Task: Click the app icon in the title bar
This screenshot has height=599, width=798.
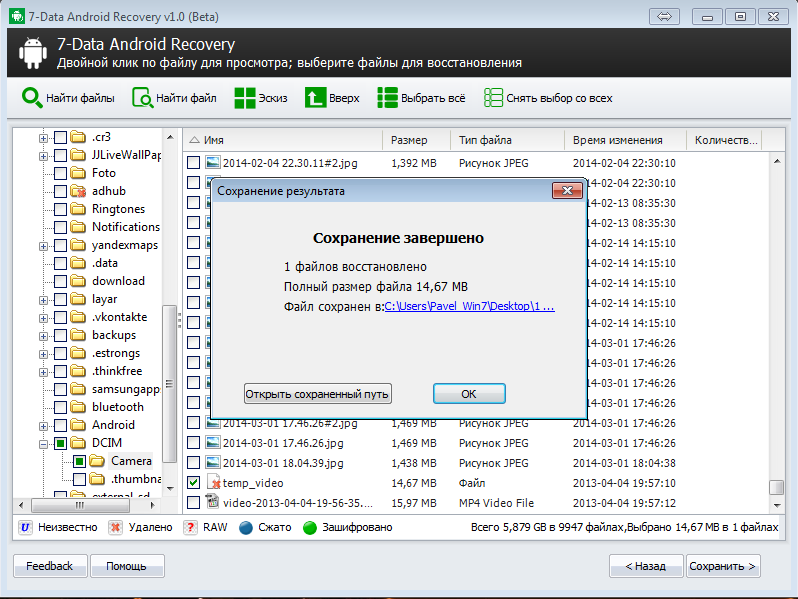Action: [x=17, y=16]
